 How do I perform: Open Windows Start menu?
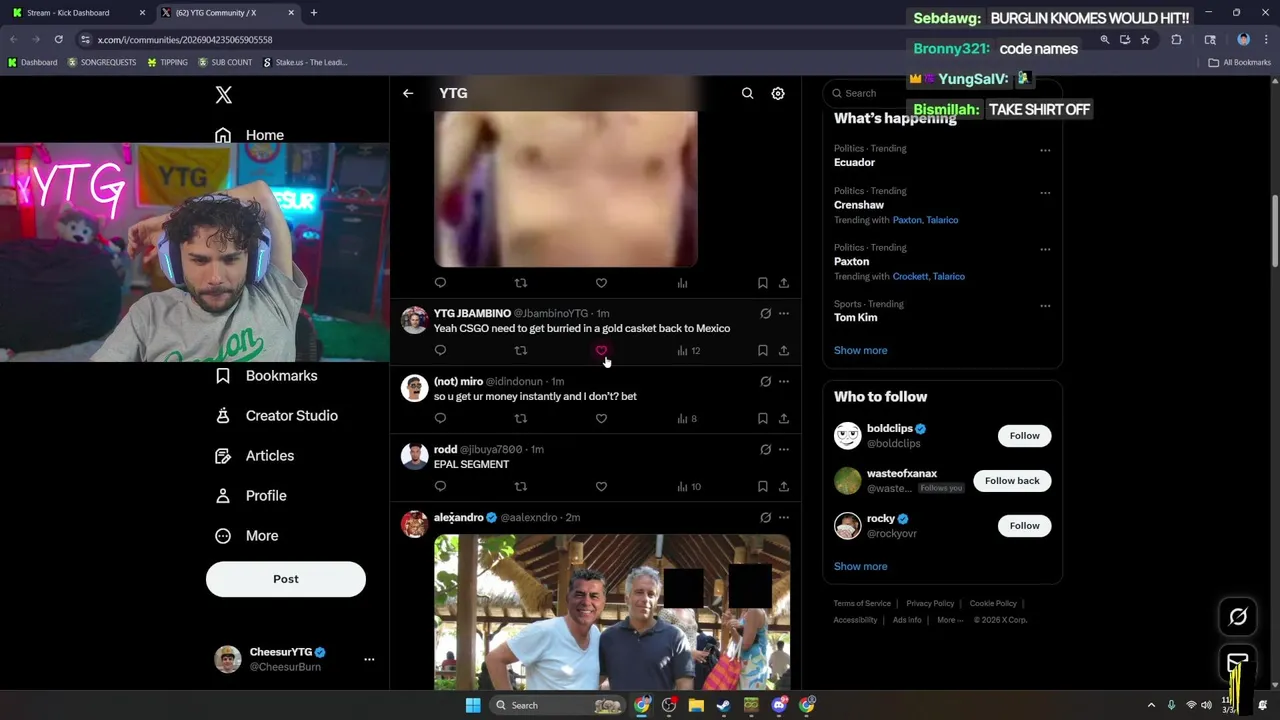coord(473,705)
